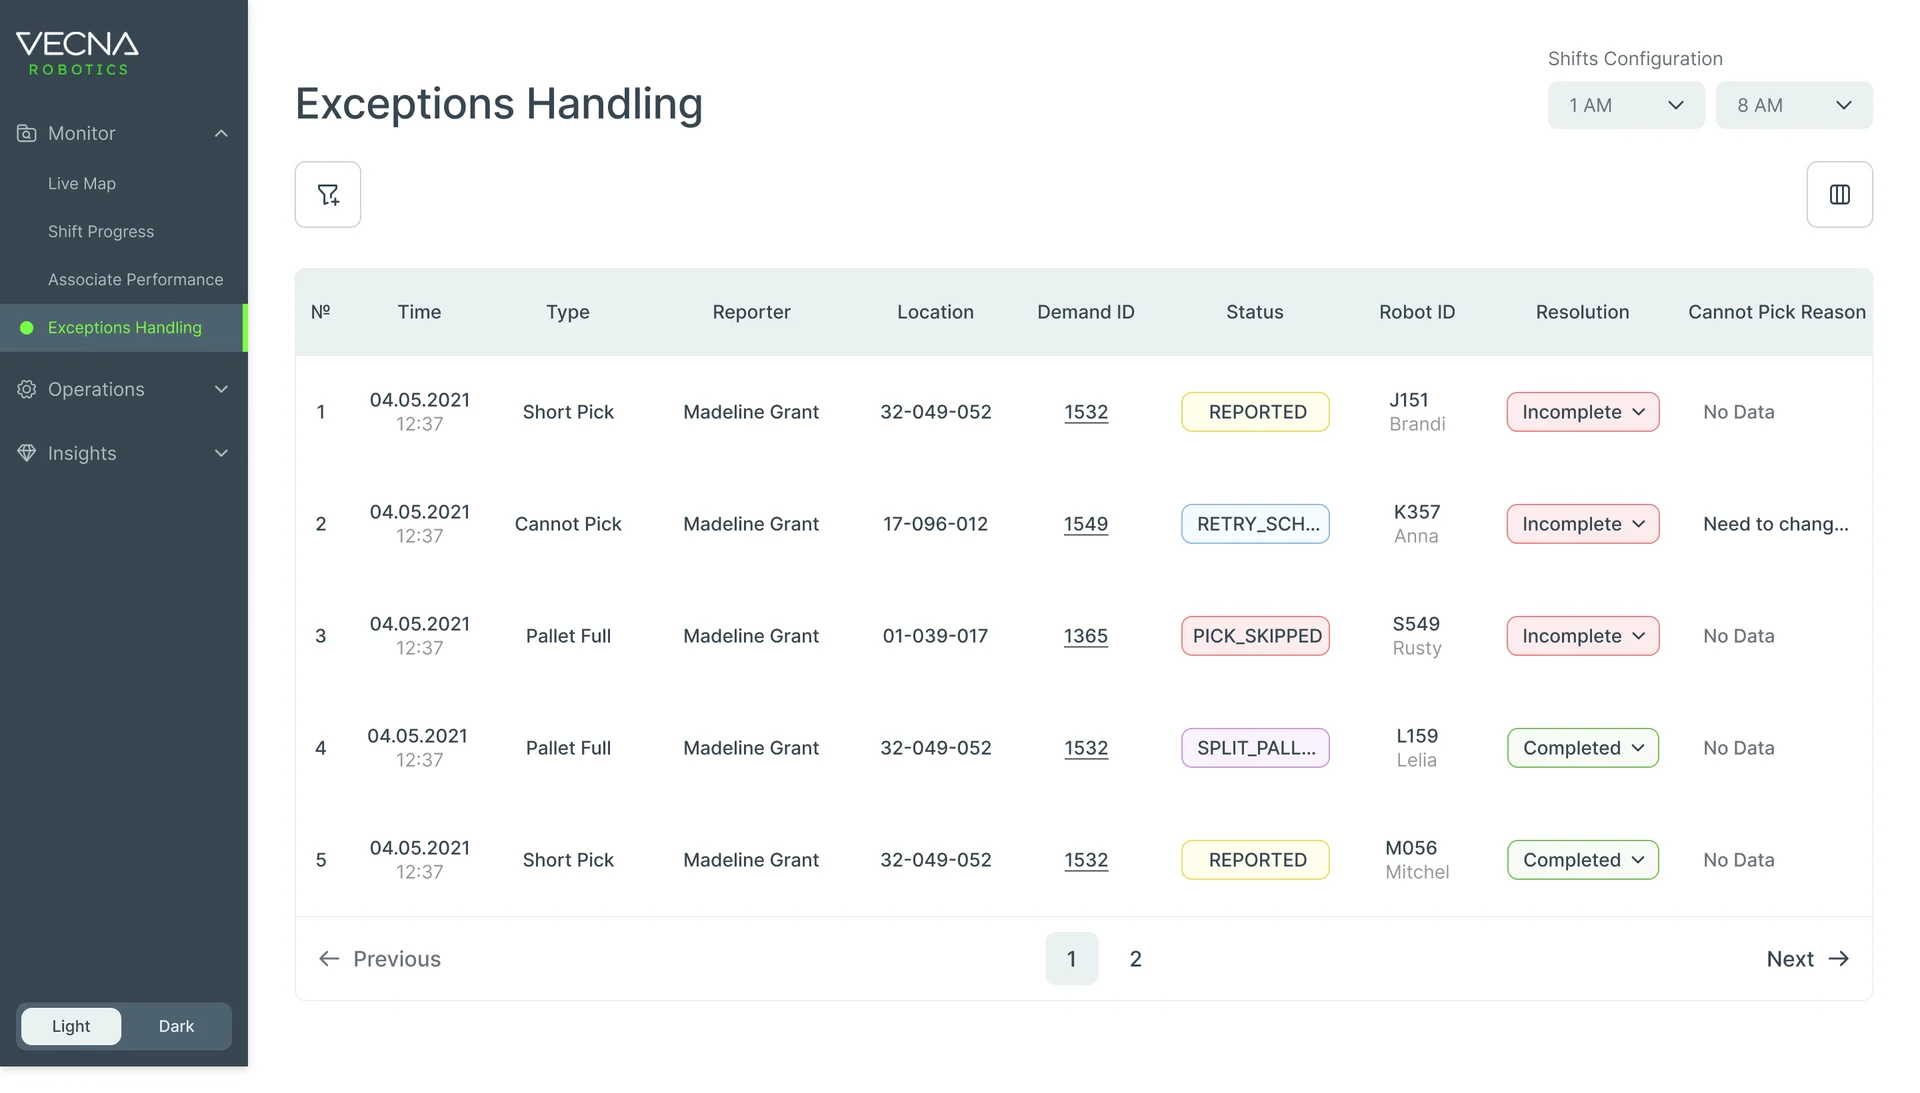Click the Monitor camera icon in sidebar
The image size is (1920, 1093).
point(27,133)
